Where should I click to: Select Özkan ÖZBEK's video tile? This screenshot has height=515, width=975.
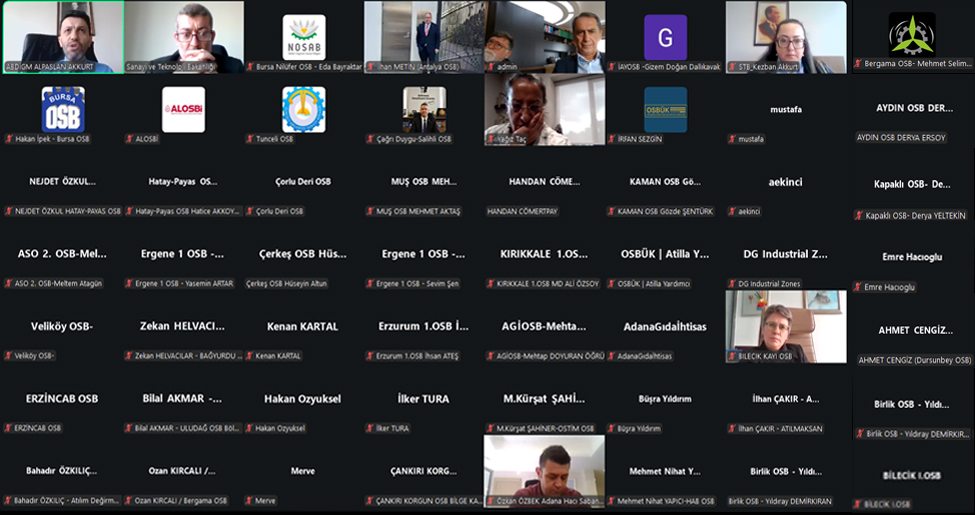pyautogui.click(x=544, y=470)
